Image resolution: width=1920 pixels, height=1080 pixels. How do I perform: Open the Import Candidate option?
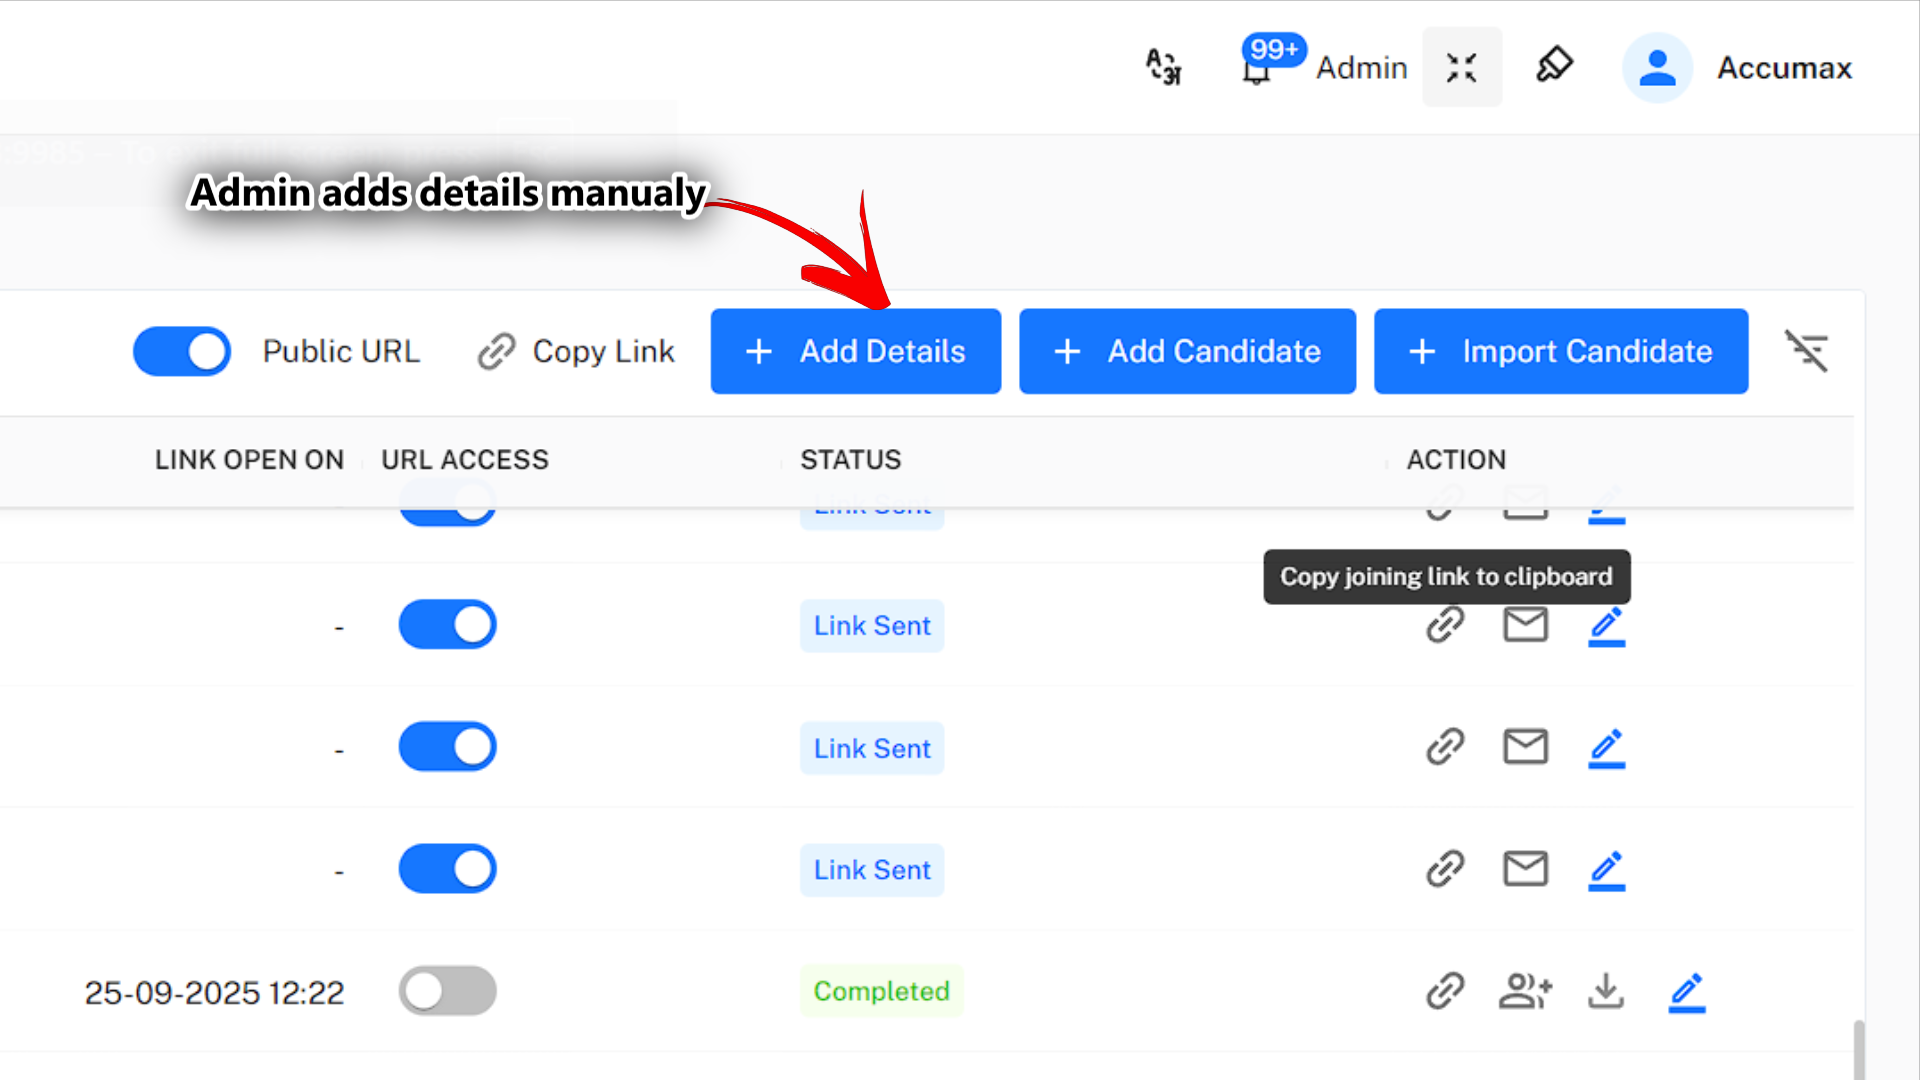click(x=1560, y=351)
